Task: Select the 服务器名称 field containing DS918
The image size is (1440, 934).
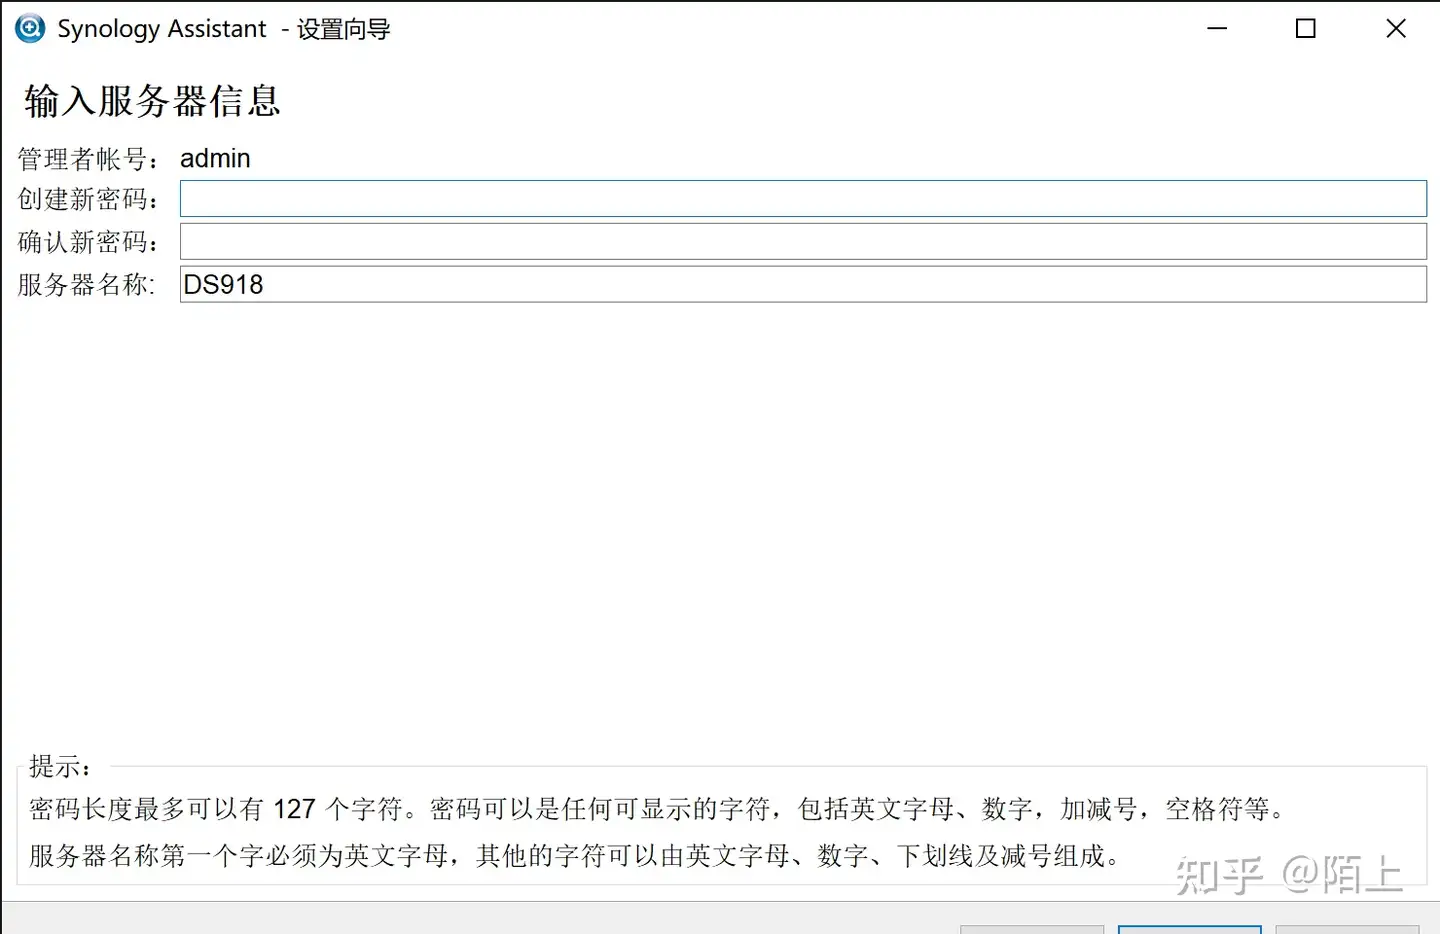Action: tap(803, 284)
